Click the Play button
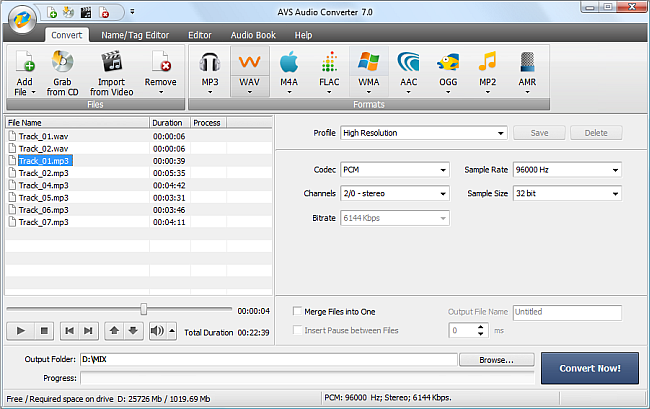Screen dimensions: 650x409 tap(21, 331)
